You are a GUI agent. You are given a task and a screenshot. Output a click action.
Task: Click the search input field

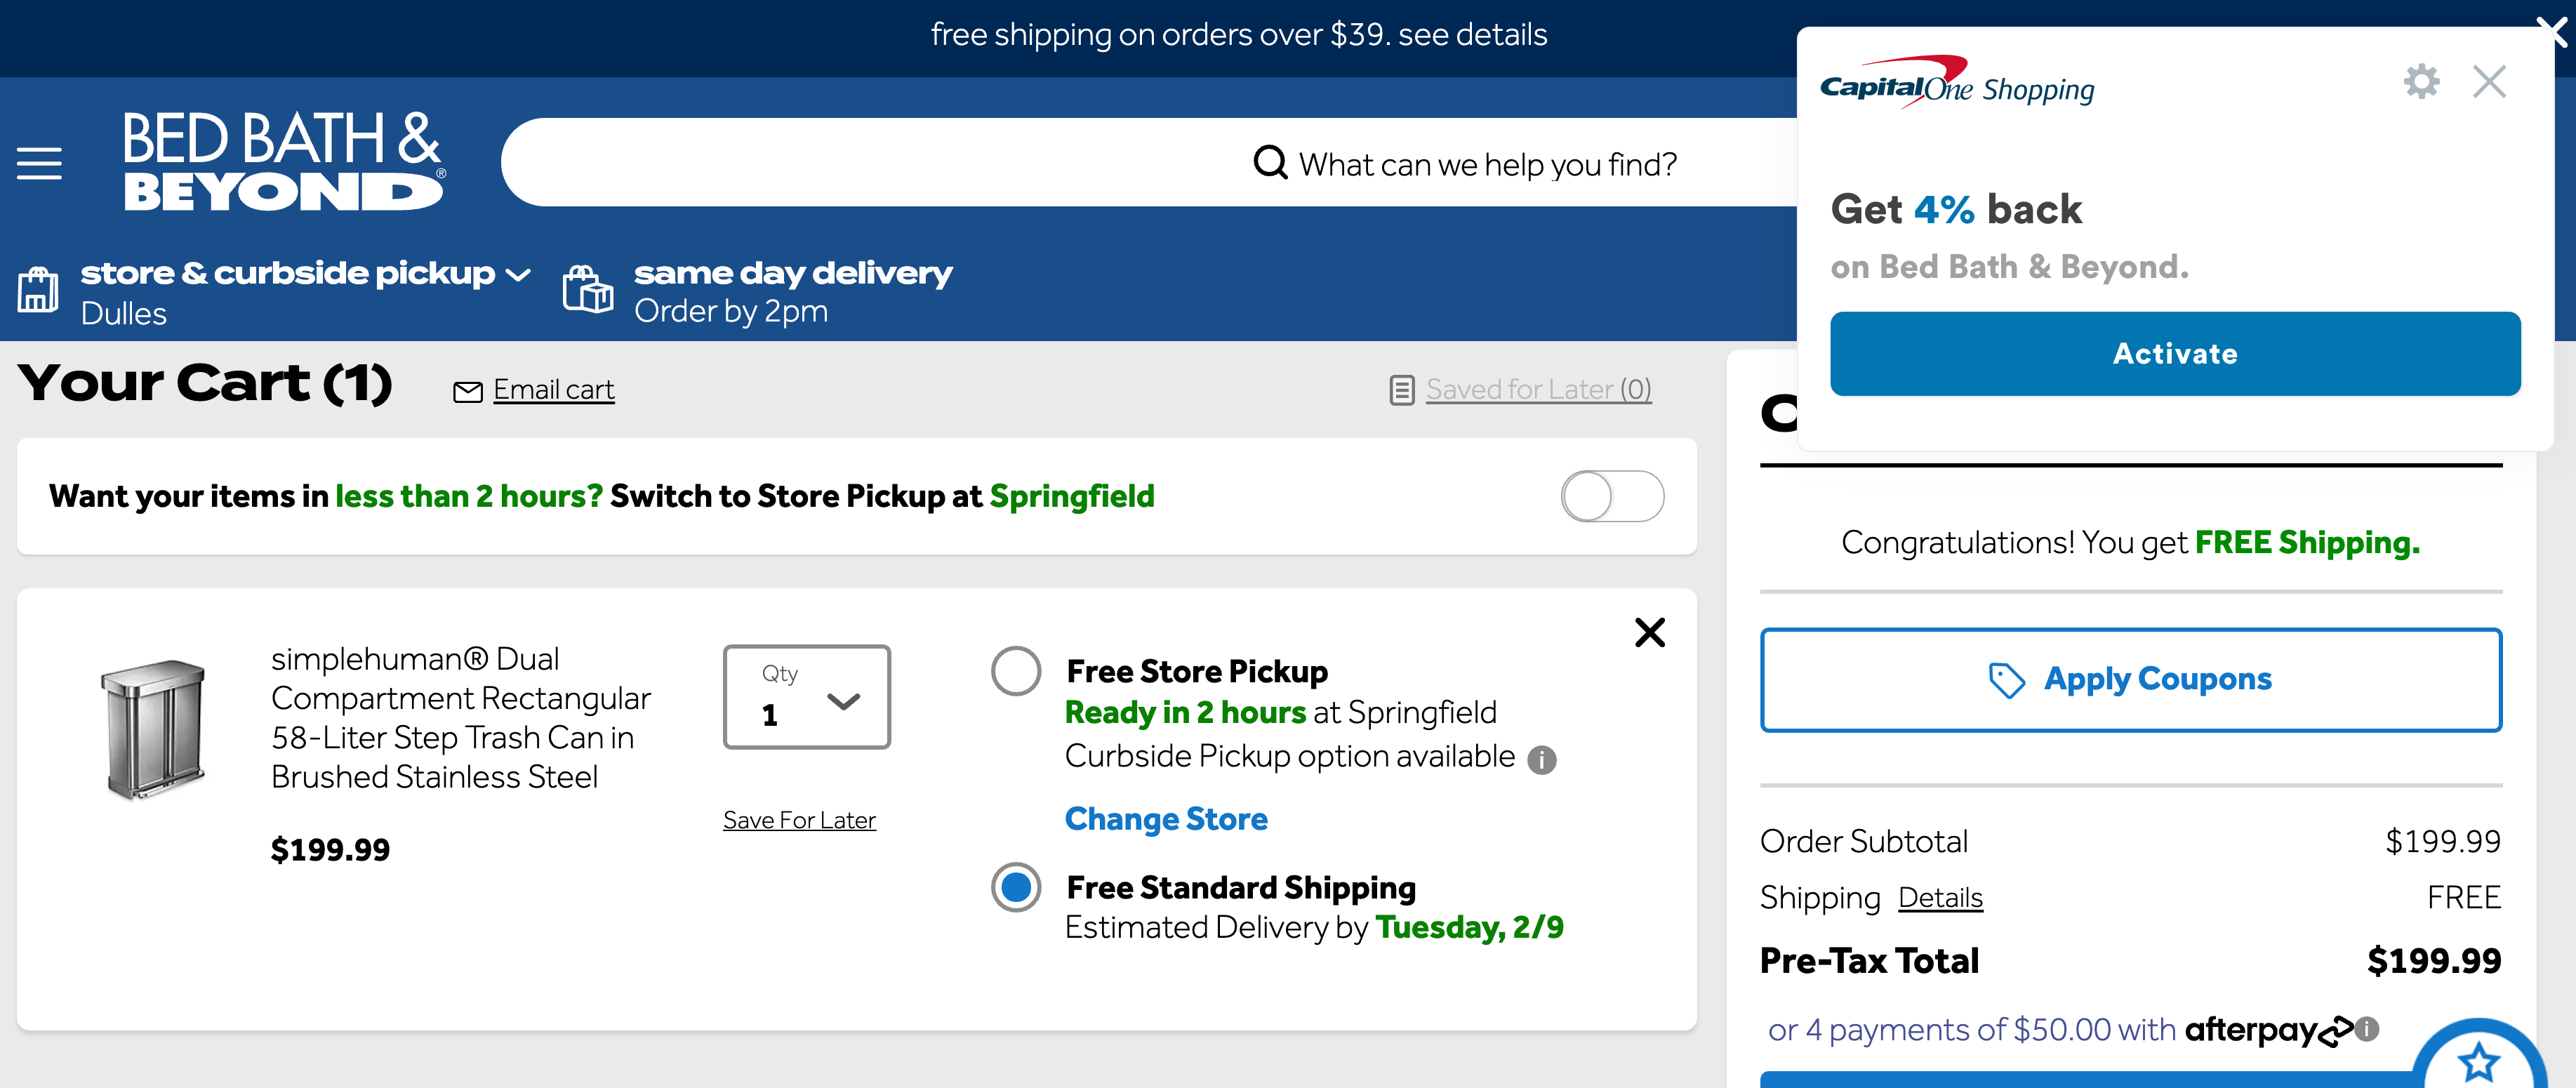point(1150,162)
